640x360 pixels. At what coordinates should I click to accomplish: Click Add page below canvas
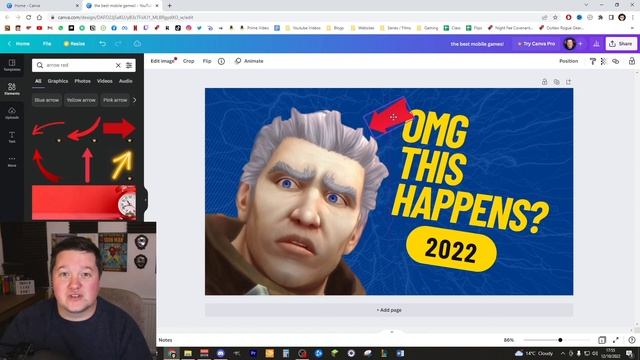[389, 310]
